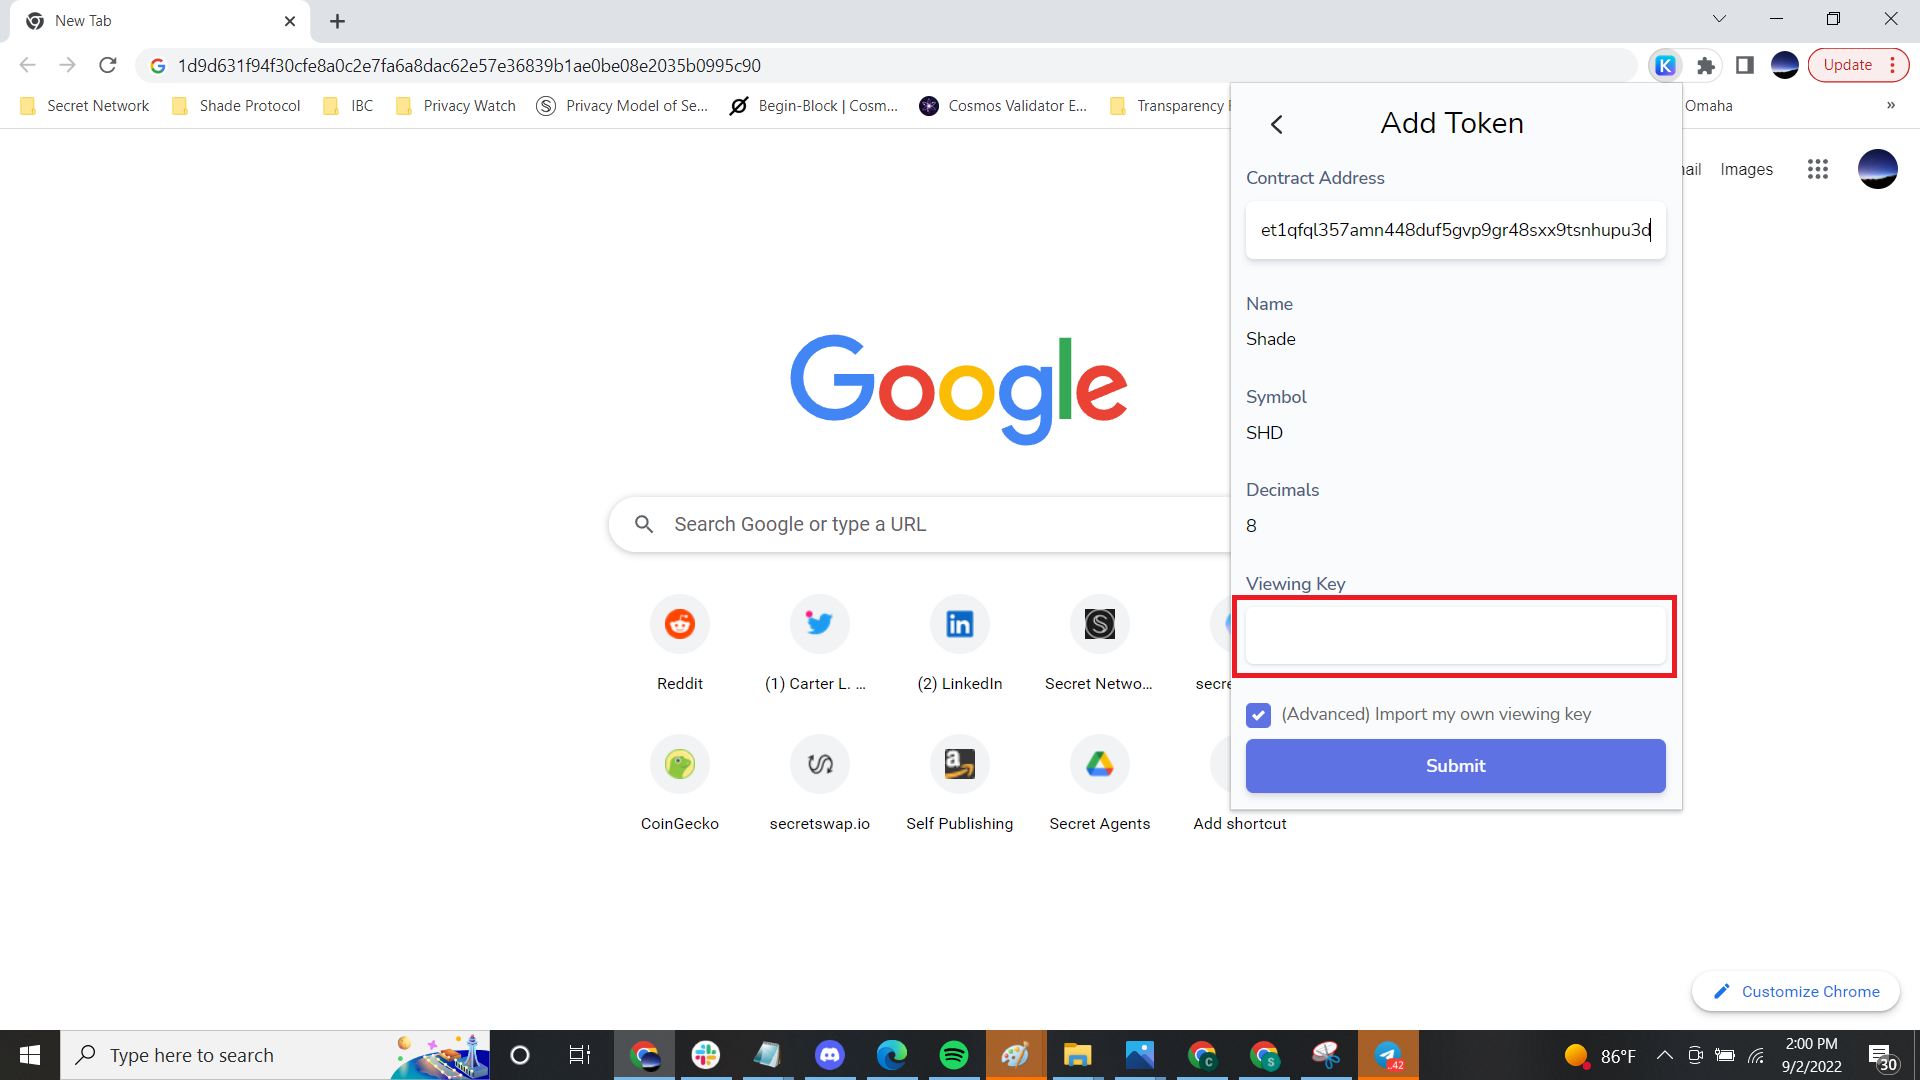Open Windows Start menu
Screen dimensions: 1920x1080
click(30, 1055)
